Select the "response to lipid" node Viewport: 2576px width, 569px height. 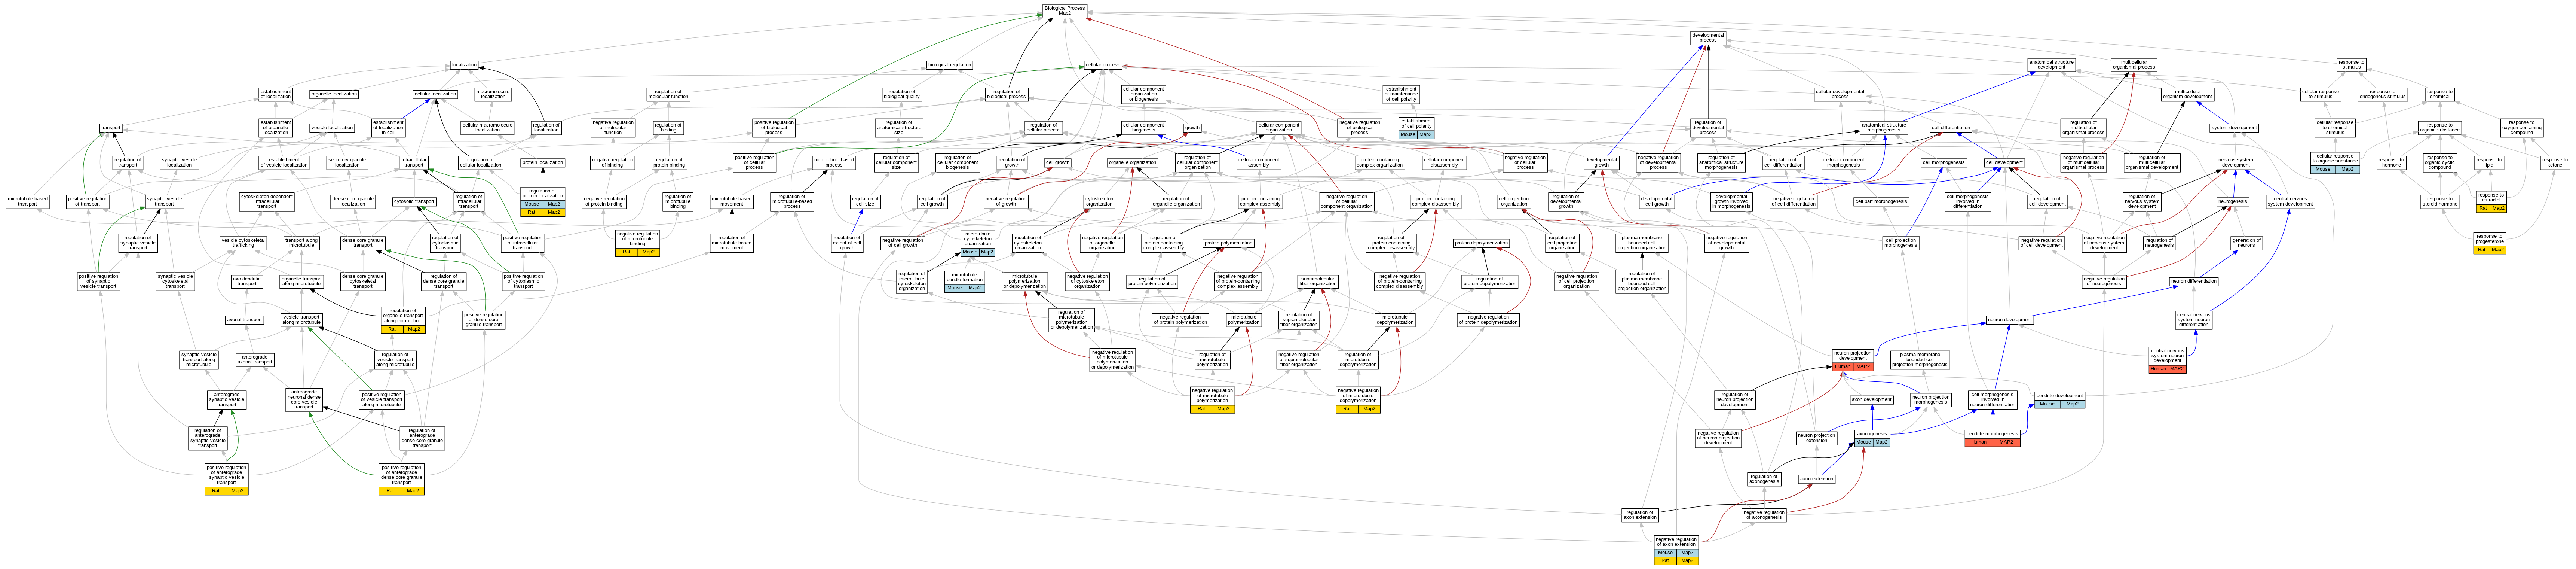click(2489, 162)
